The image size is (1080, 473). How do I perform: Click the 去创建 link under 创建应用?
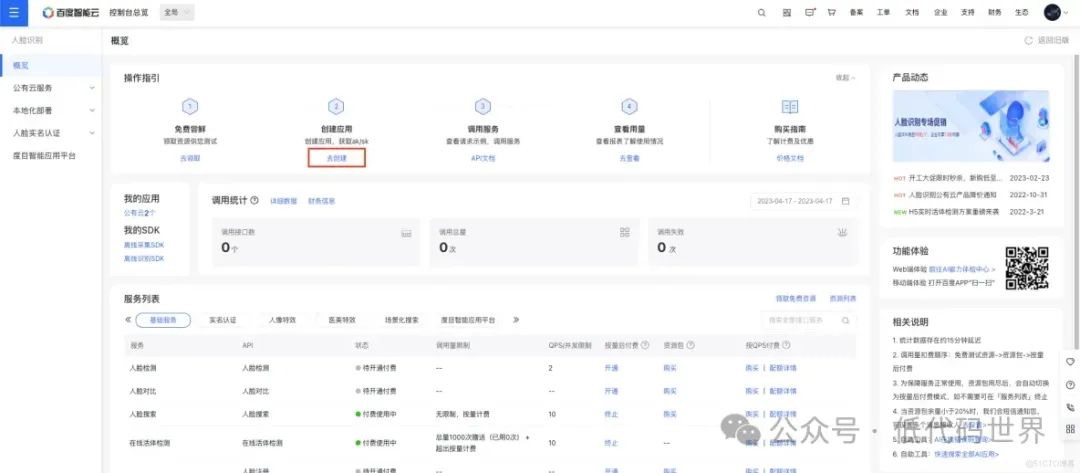tap(337, 158)
